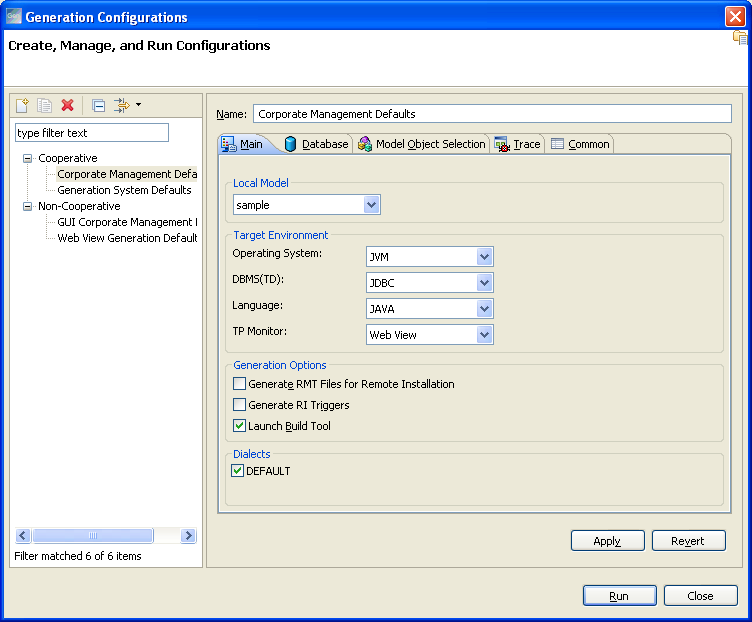Click the tree scrollbar right arrow
Viewport: 752px width, 622px height.
[x=188, y=535]
